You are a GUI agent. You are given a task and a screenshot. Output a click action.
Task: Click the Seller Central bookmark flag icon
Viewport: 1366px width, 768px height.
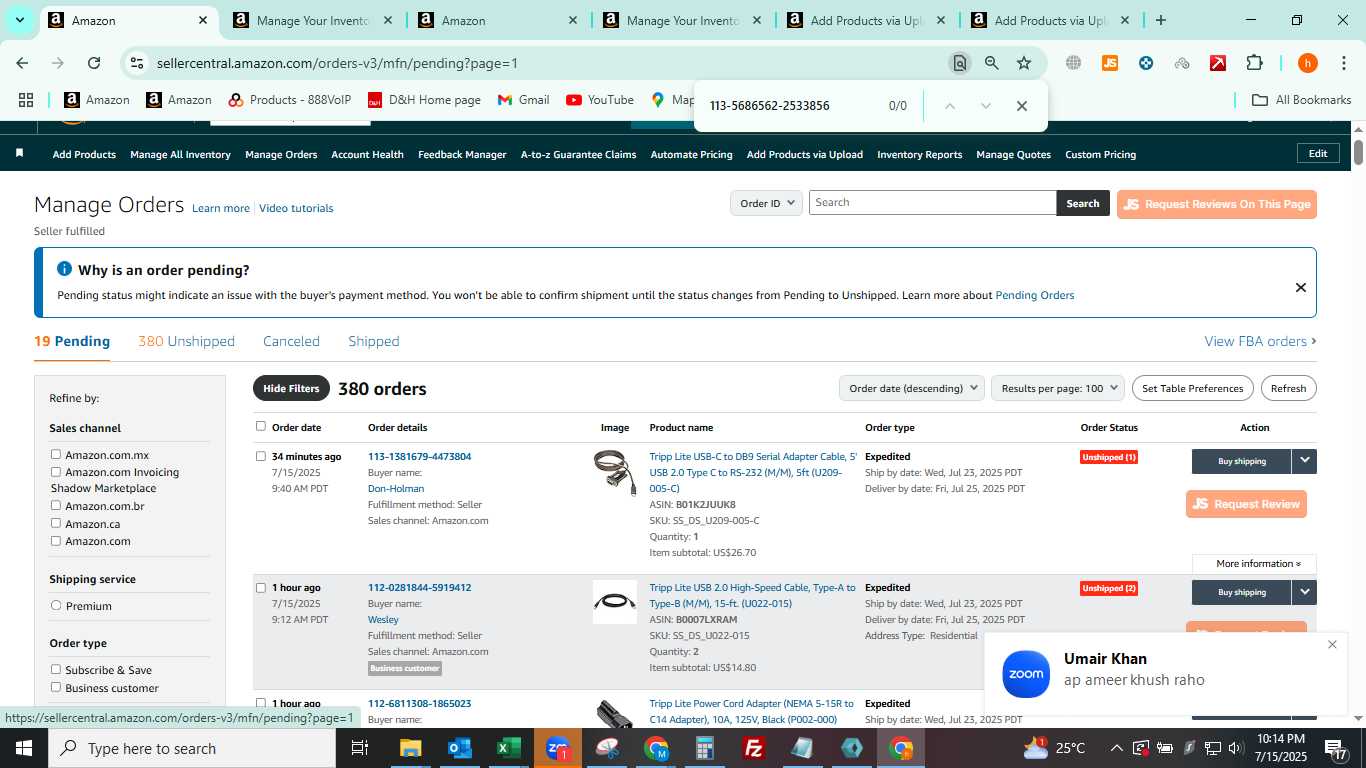(x=19, y=154)
